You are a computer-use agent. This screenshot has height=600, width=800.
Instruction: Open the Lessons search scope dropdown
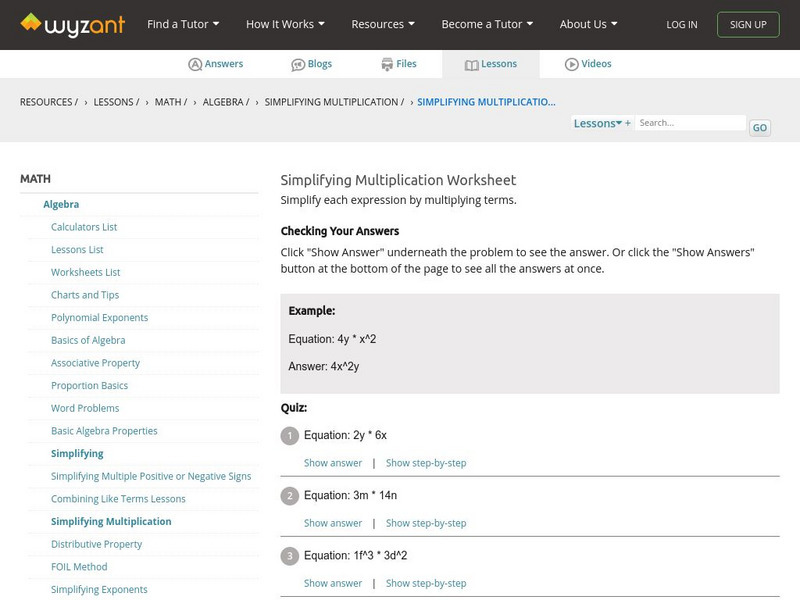pyautogui.click(x=601, y=123)
